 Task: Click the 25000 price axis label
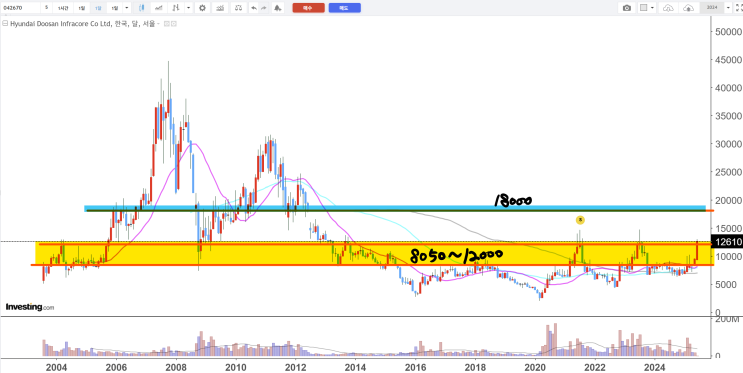point(728,172)
